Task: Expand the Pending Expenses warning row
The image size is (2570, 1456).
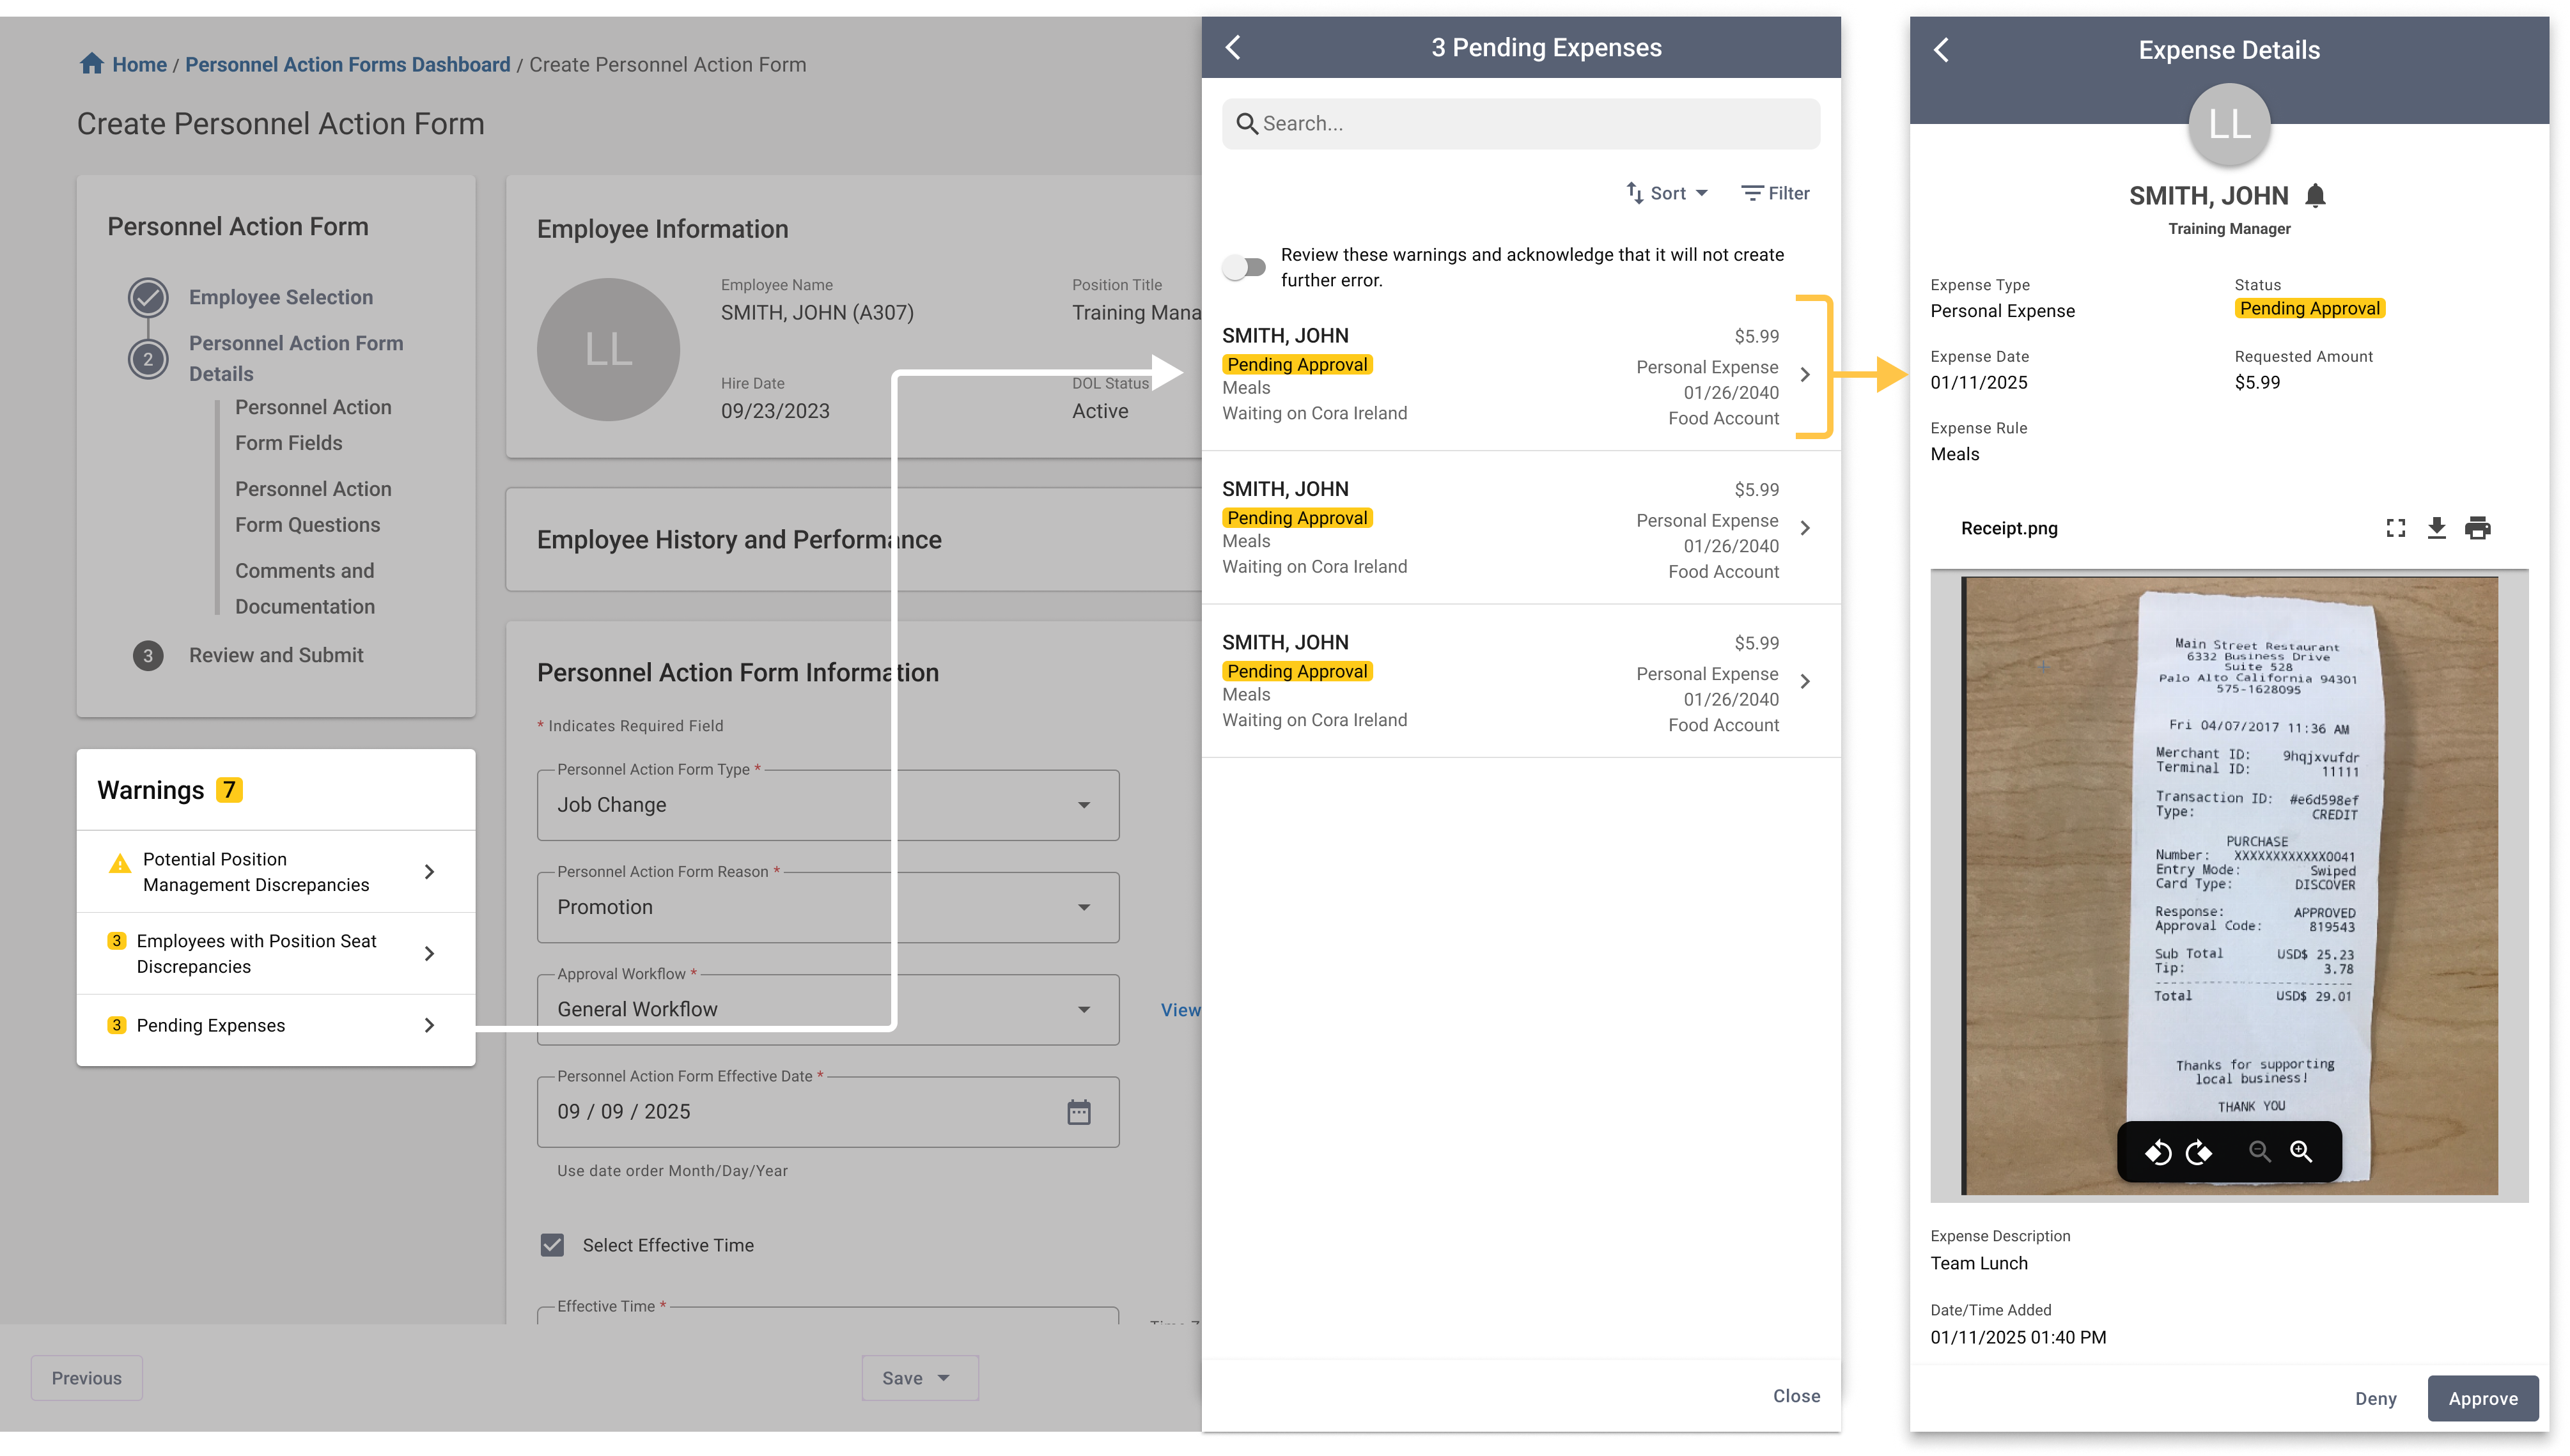Action: (276, 1025)
